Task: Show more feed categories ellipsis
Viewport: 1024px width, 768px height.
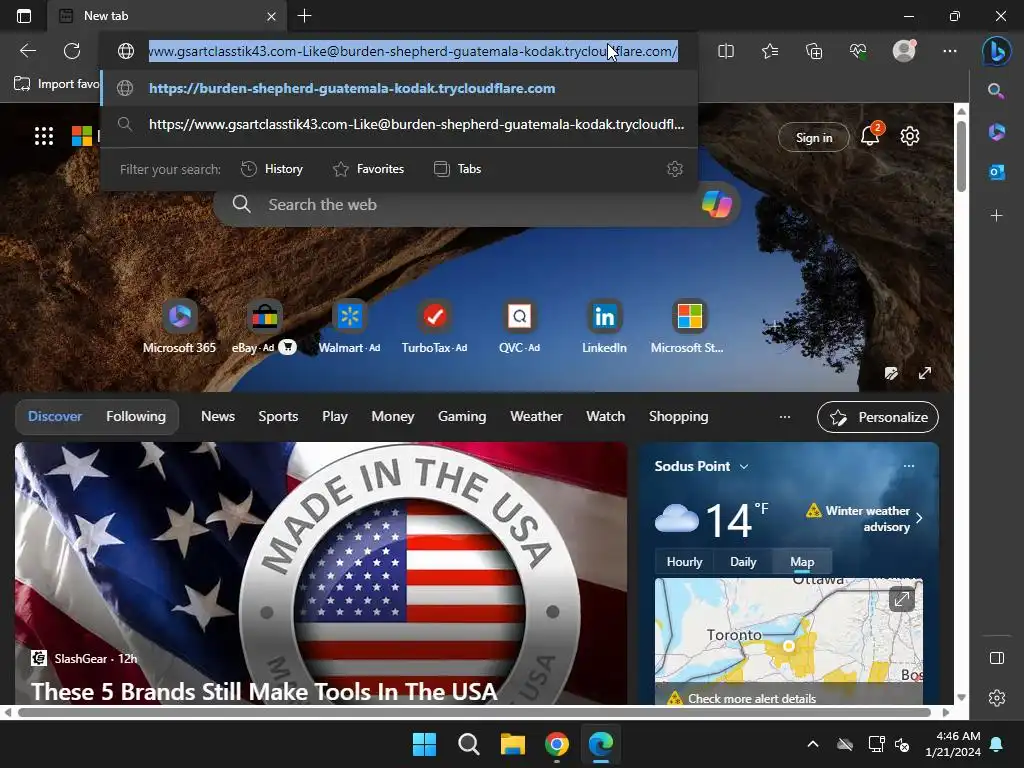Action: 785,417
